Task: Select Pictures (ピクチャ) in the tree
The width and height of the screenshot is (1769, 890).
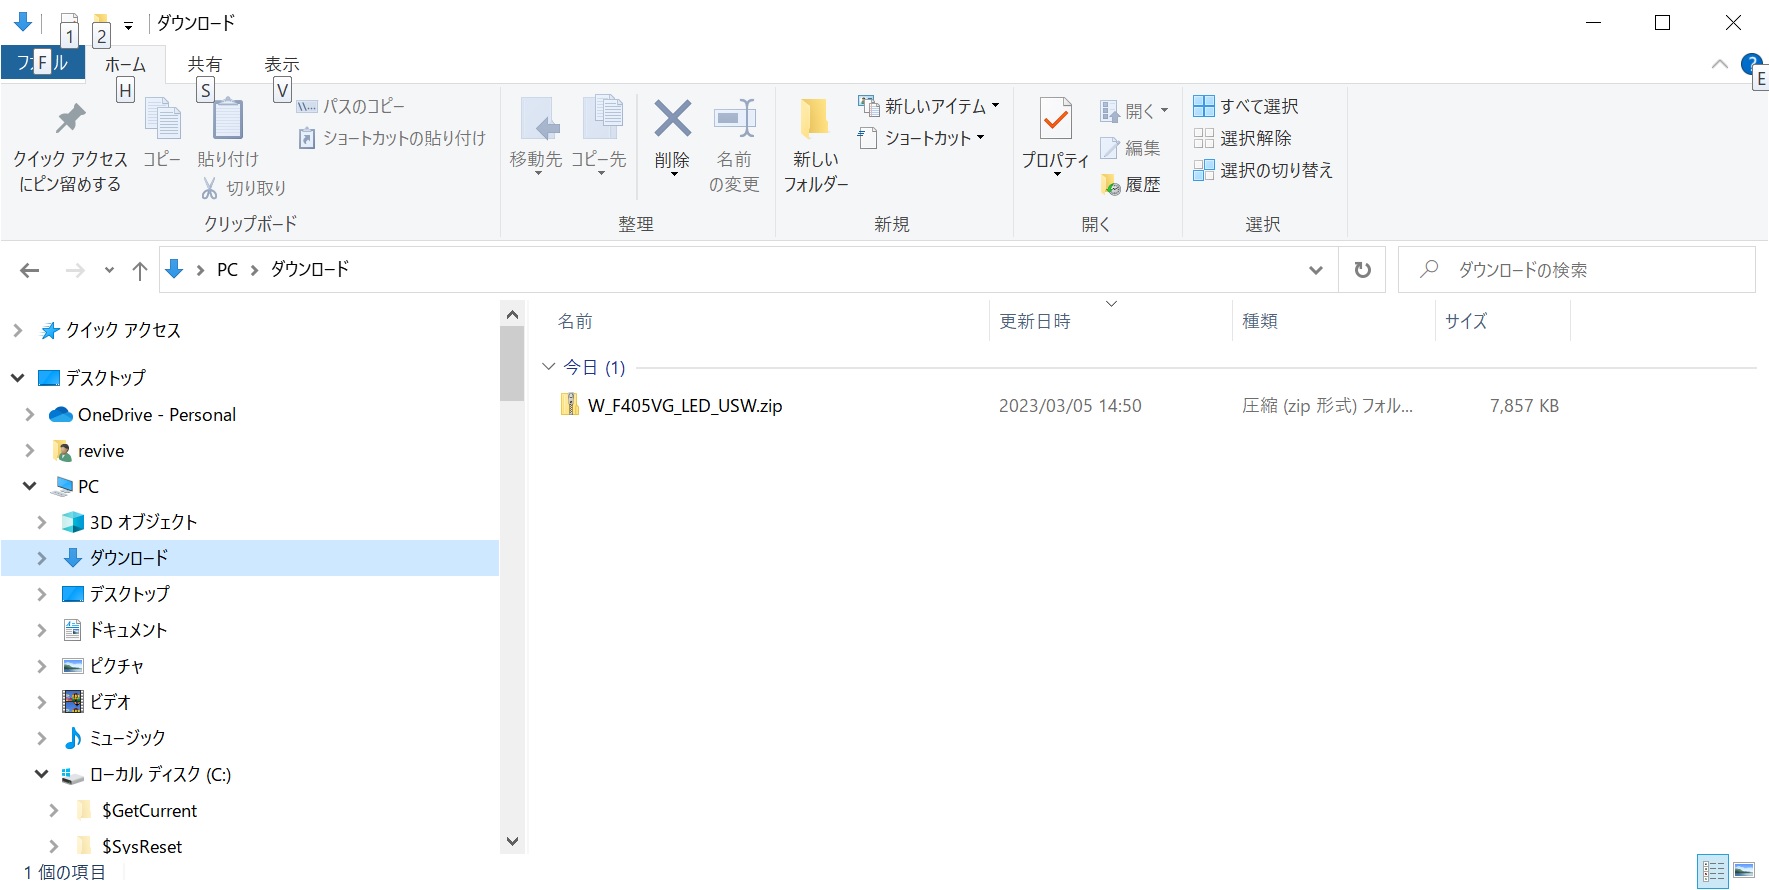Action: 116,666
